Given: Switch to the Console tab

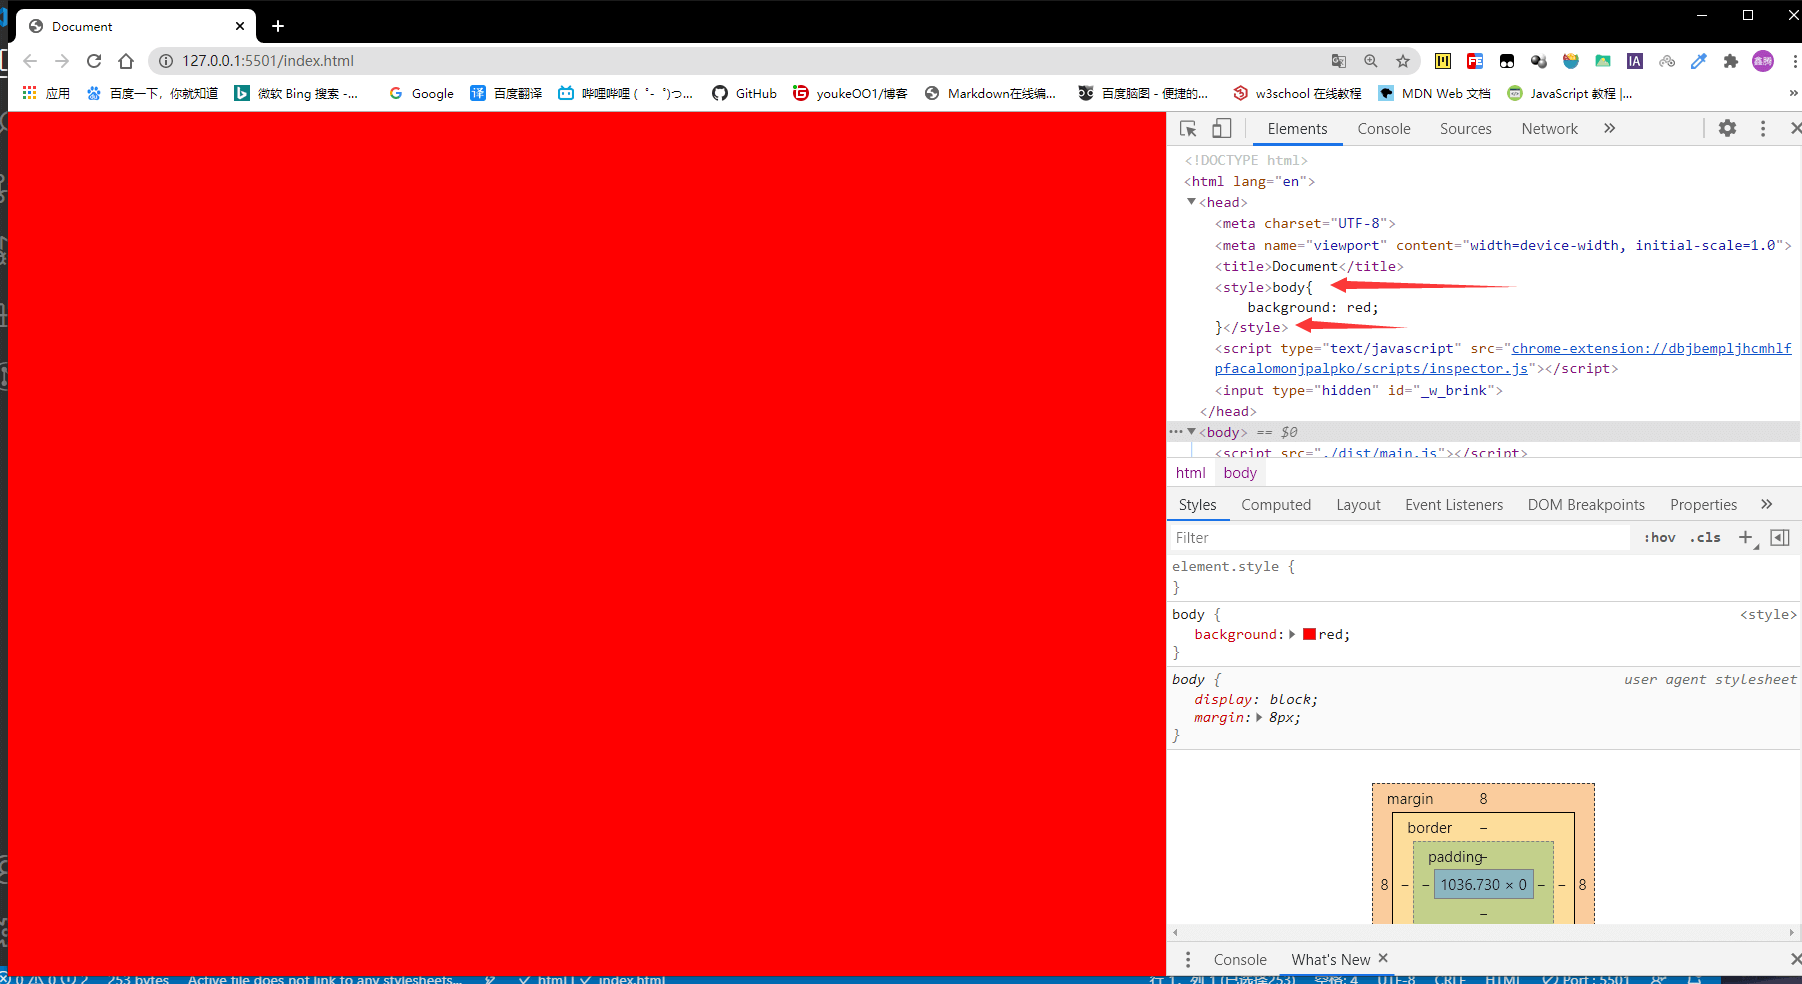Looking at the screenshot, I should point(1384,129).
